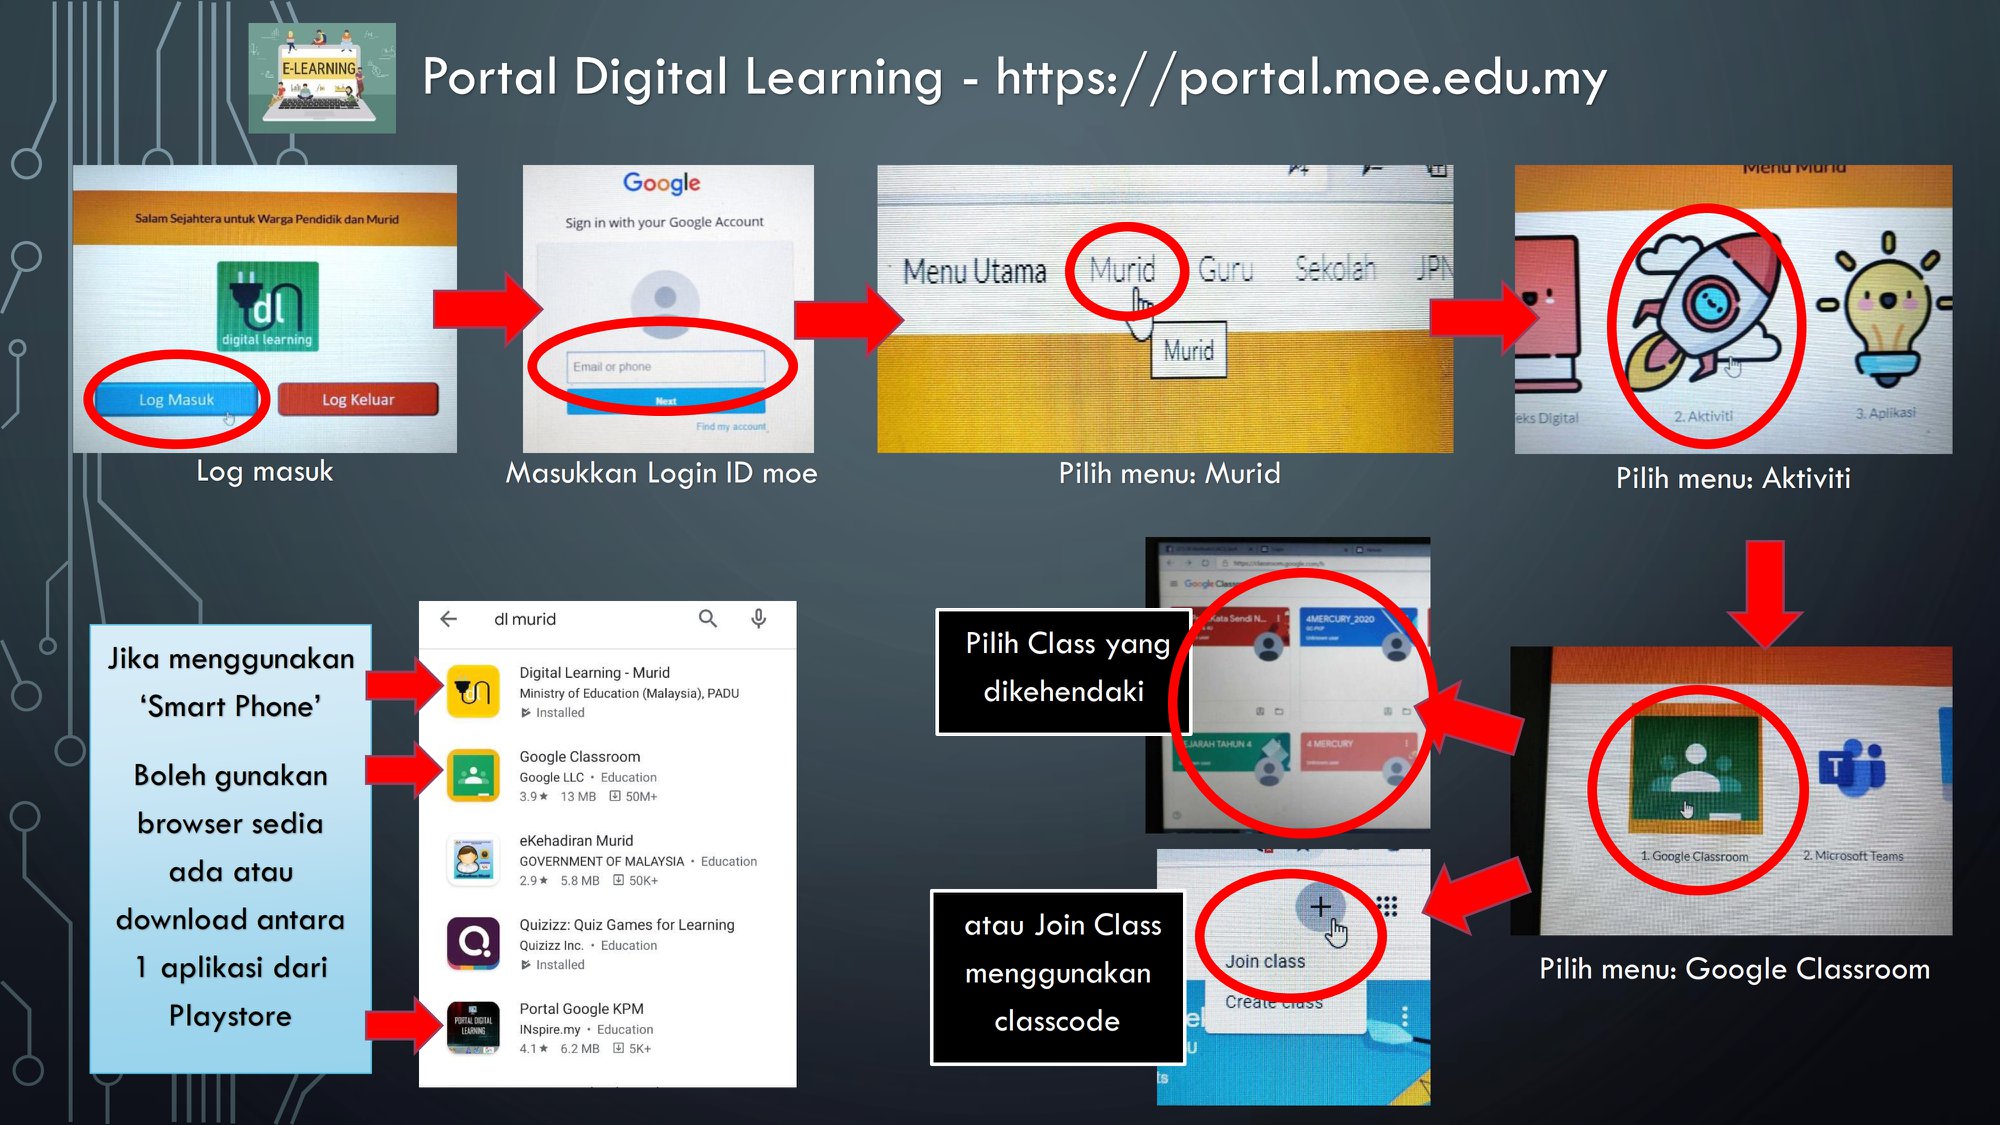Click the lightbulb Aplikasi icon
Screen dimensions: 2000x1125
click(x=1886, y=306)
